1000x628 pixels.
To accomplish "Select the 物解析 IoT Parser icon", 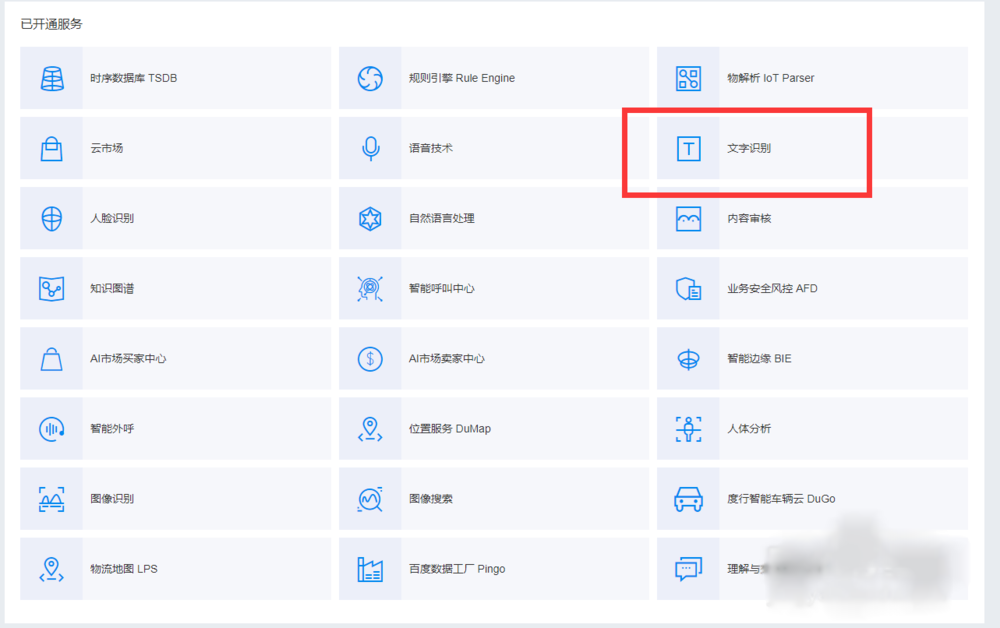I will pyautogui.click(x=688, y=78).
